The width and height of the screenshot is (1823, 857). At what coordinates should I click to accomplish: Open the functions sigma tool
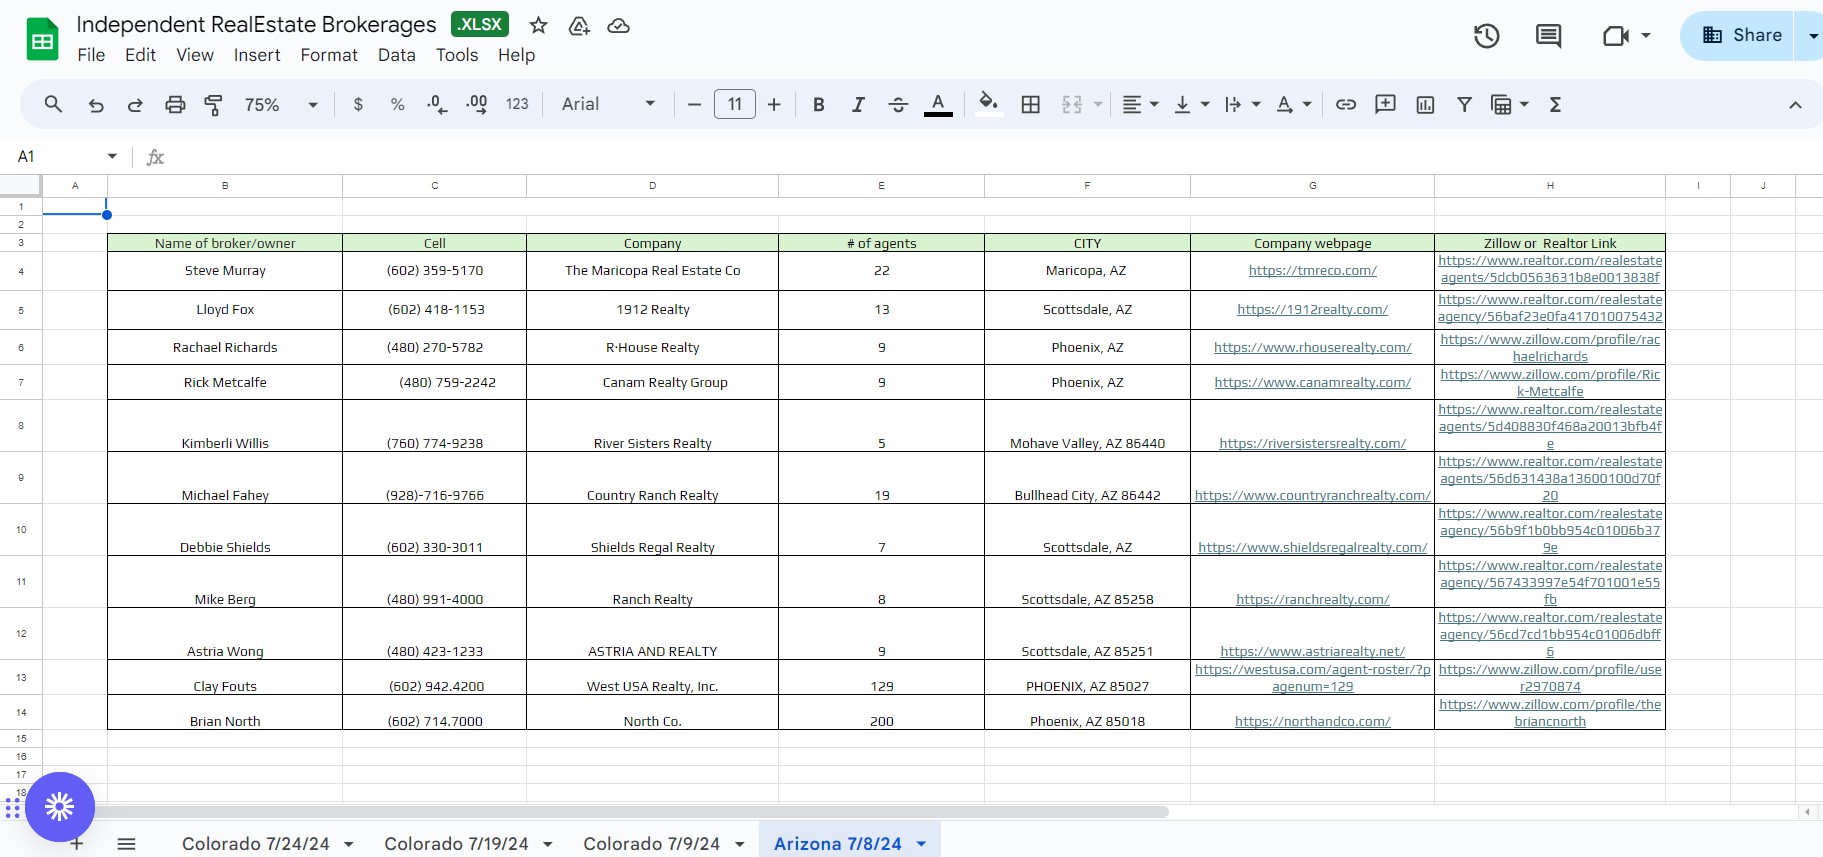(1555, 104)
